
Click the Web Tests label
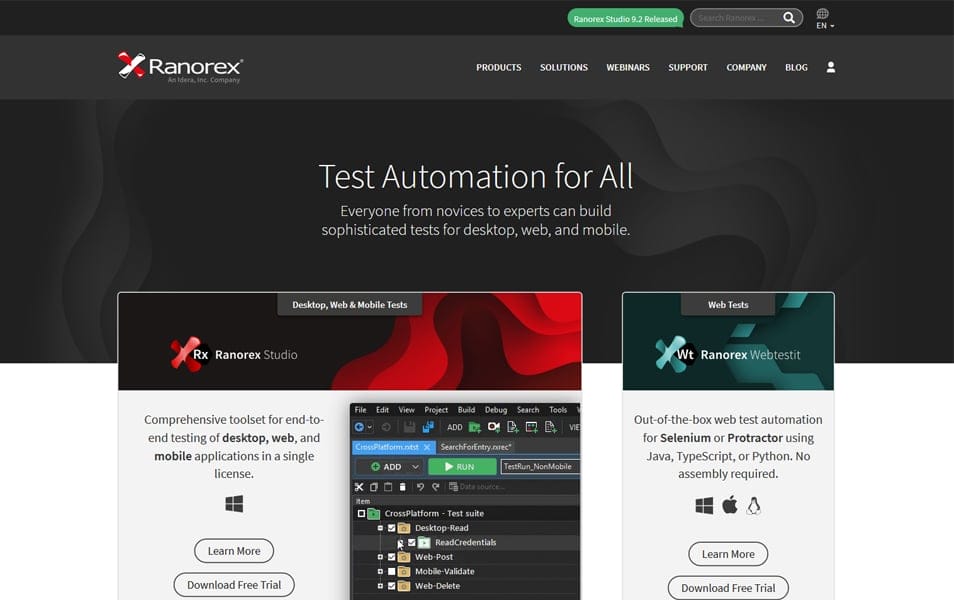(728, 304)
